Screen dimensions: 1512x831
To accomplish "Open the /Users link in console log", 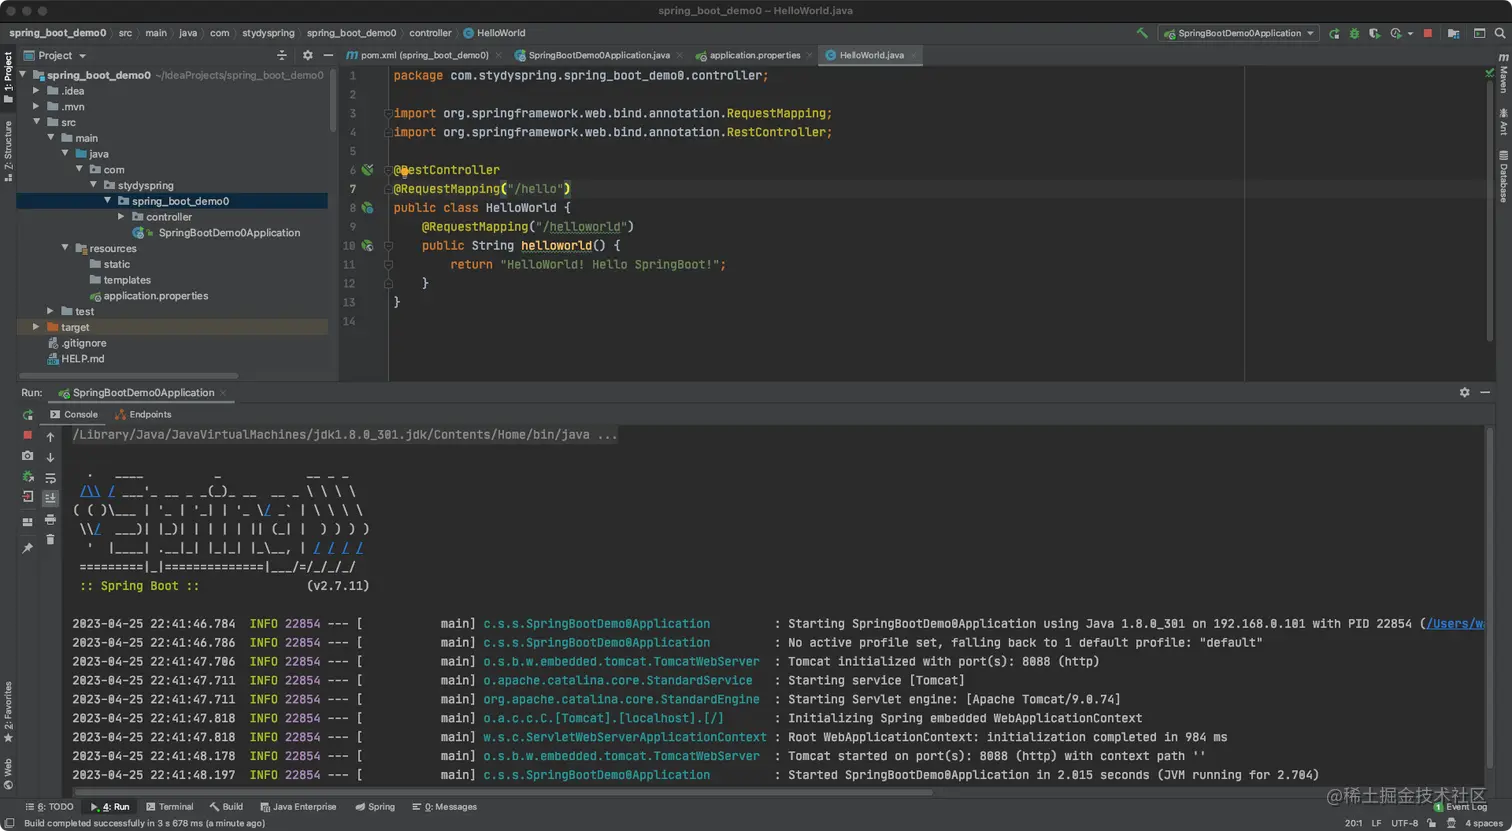I will click(x=1455, y=624).
